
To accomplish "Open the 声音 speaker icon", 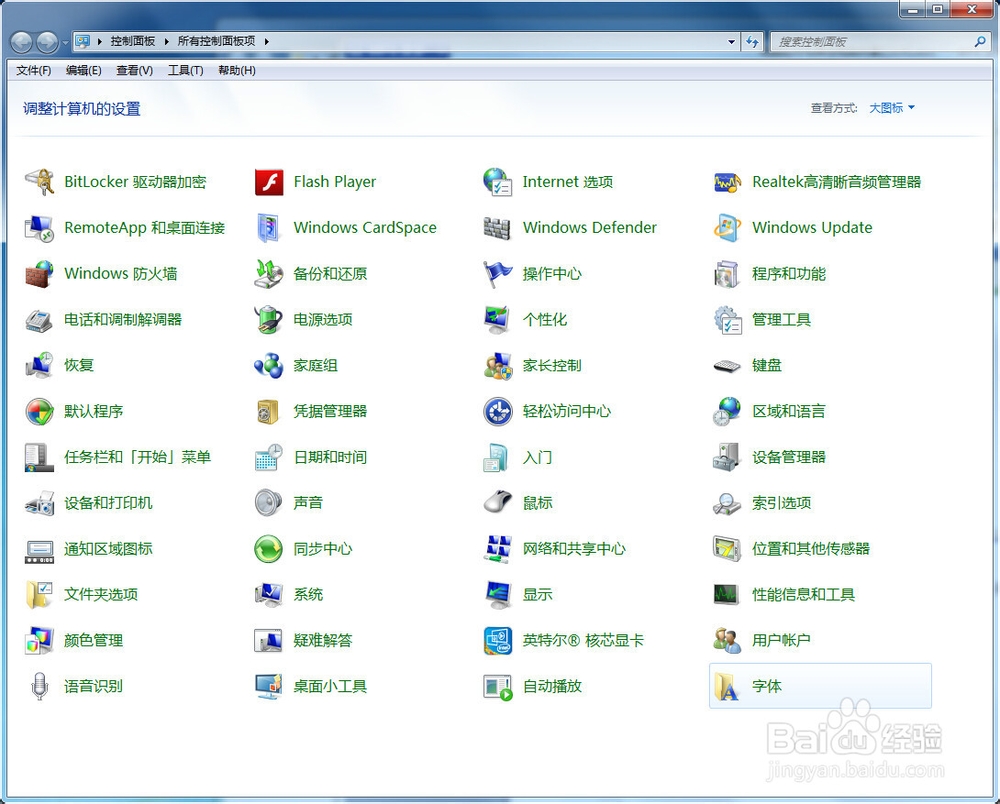I will coord(268,503).
